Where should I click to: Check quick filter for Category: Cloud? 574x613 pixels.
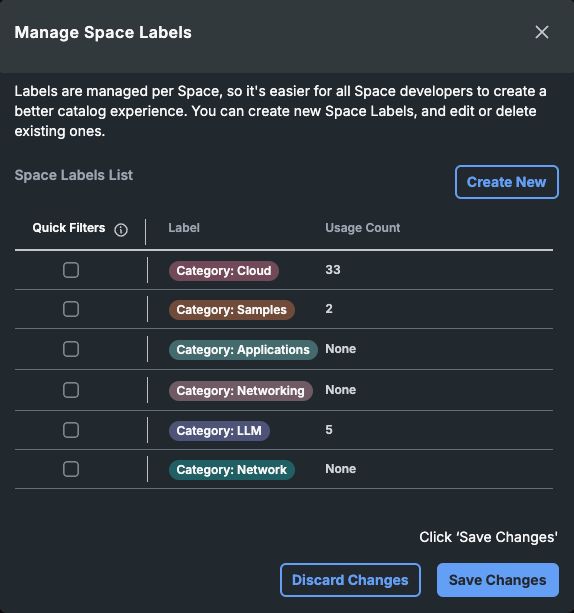(x=71, y=270)
